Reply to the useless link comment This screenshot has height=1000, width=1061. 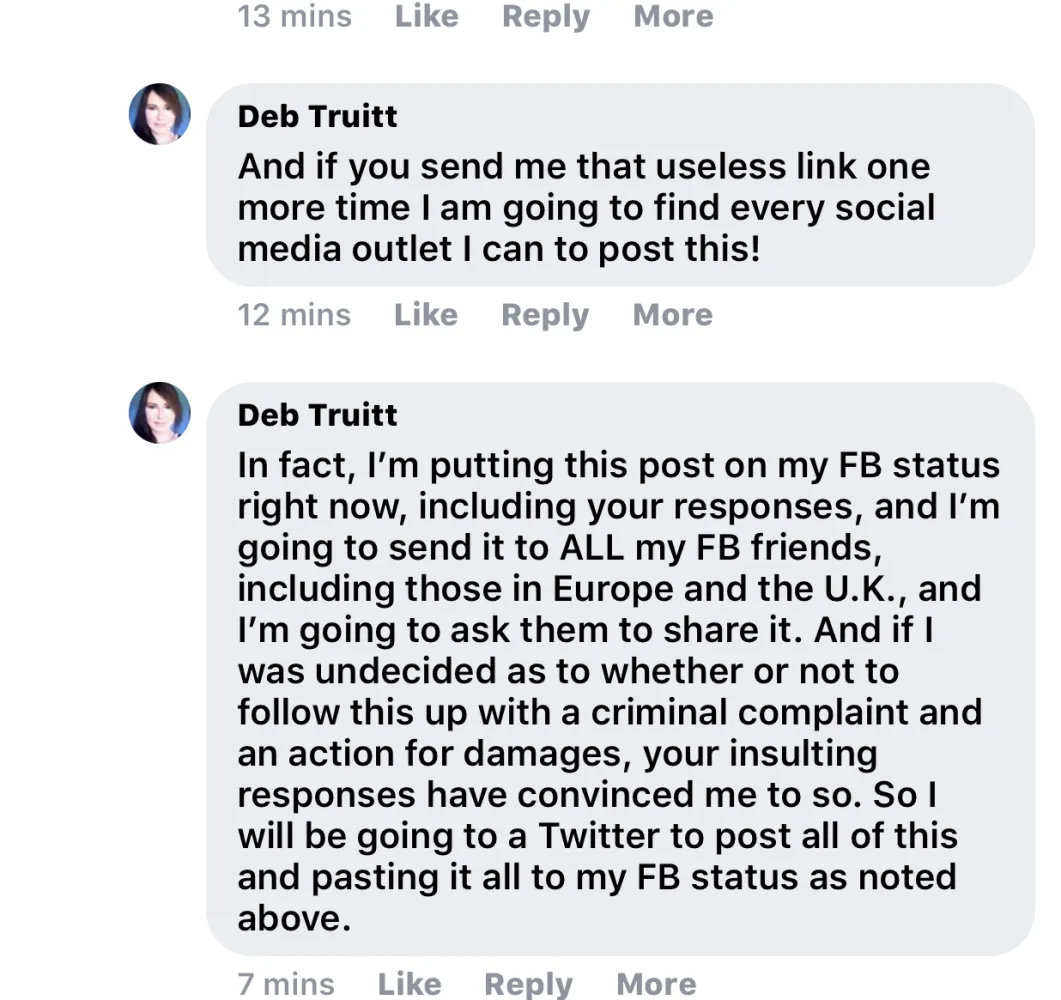pos(545,315)
